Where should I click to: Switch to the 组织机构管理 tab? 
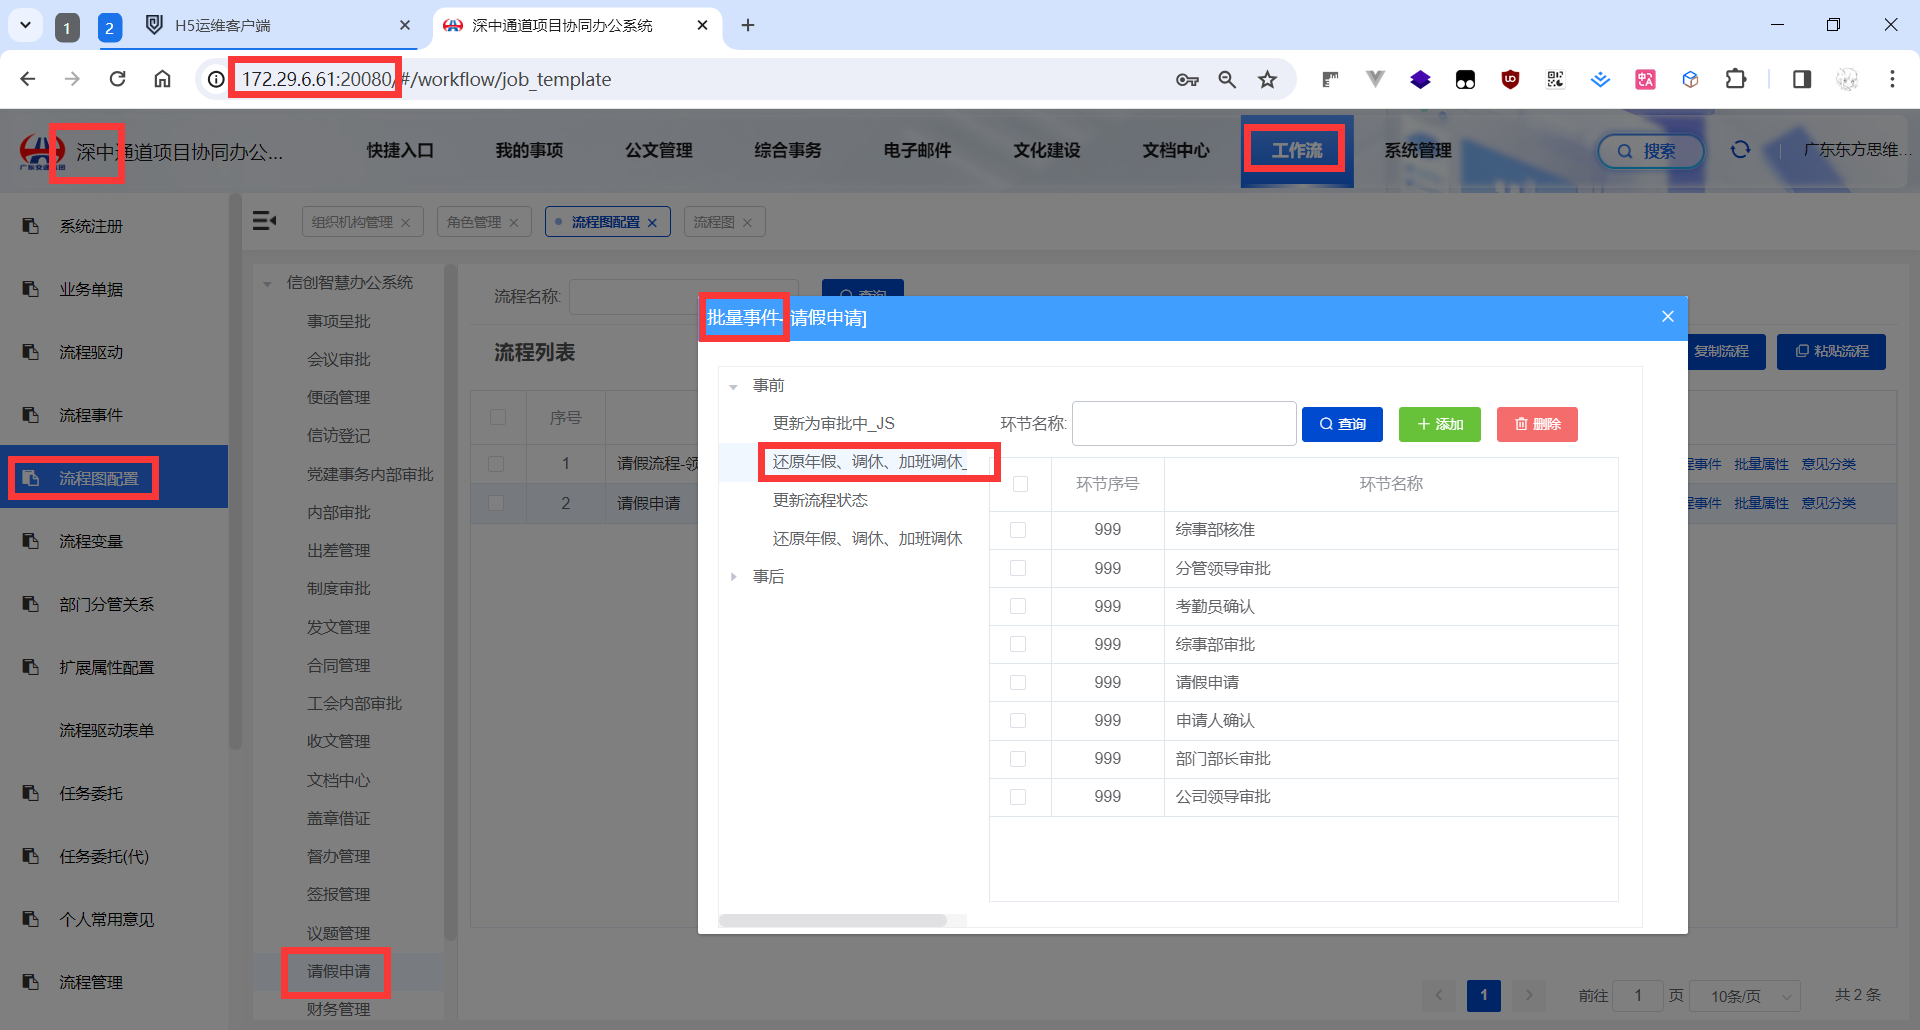352,222
